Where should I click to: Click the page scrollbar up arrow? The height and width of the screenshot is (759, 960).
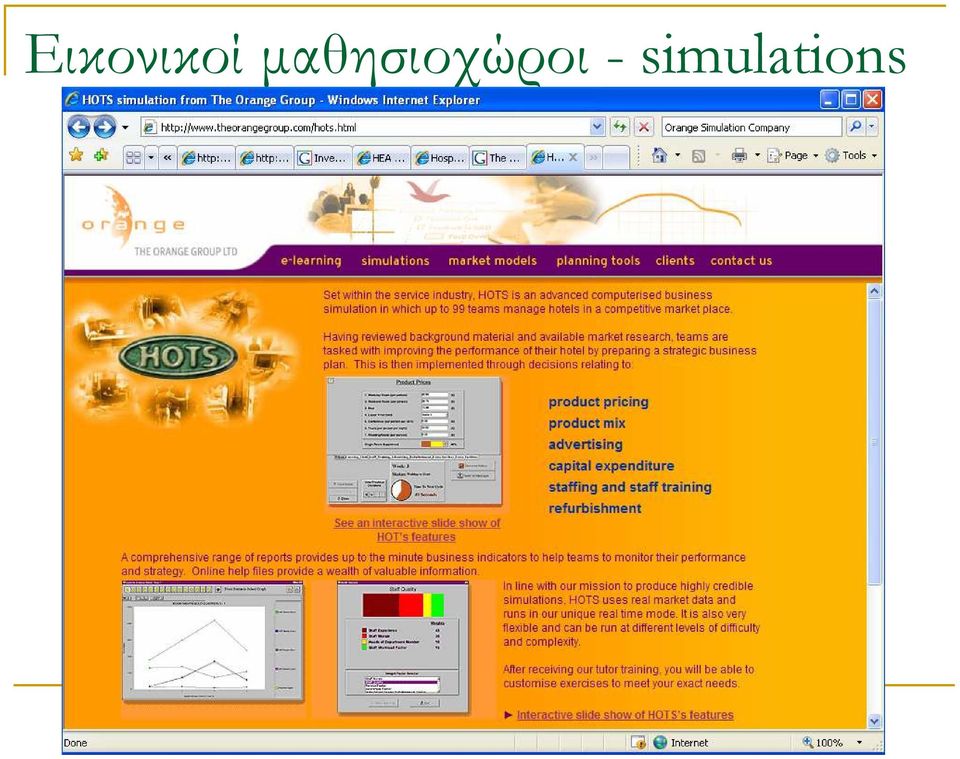[874, 291]
